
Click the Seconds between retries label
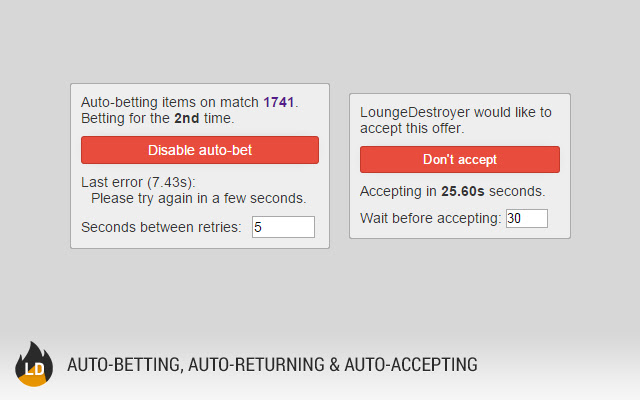pyautogui.click(x=161, y=227)
